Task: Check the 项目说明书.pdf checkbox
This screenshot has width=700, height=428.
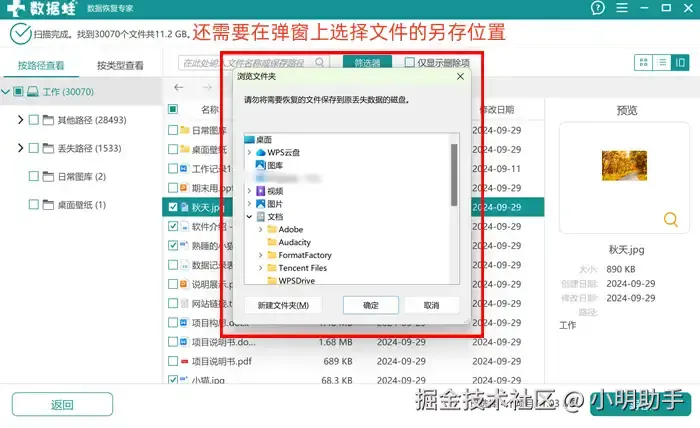Action: click(173, 361)
